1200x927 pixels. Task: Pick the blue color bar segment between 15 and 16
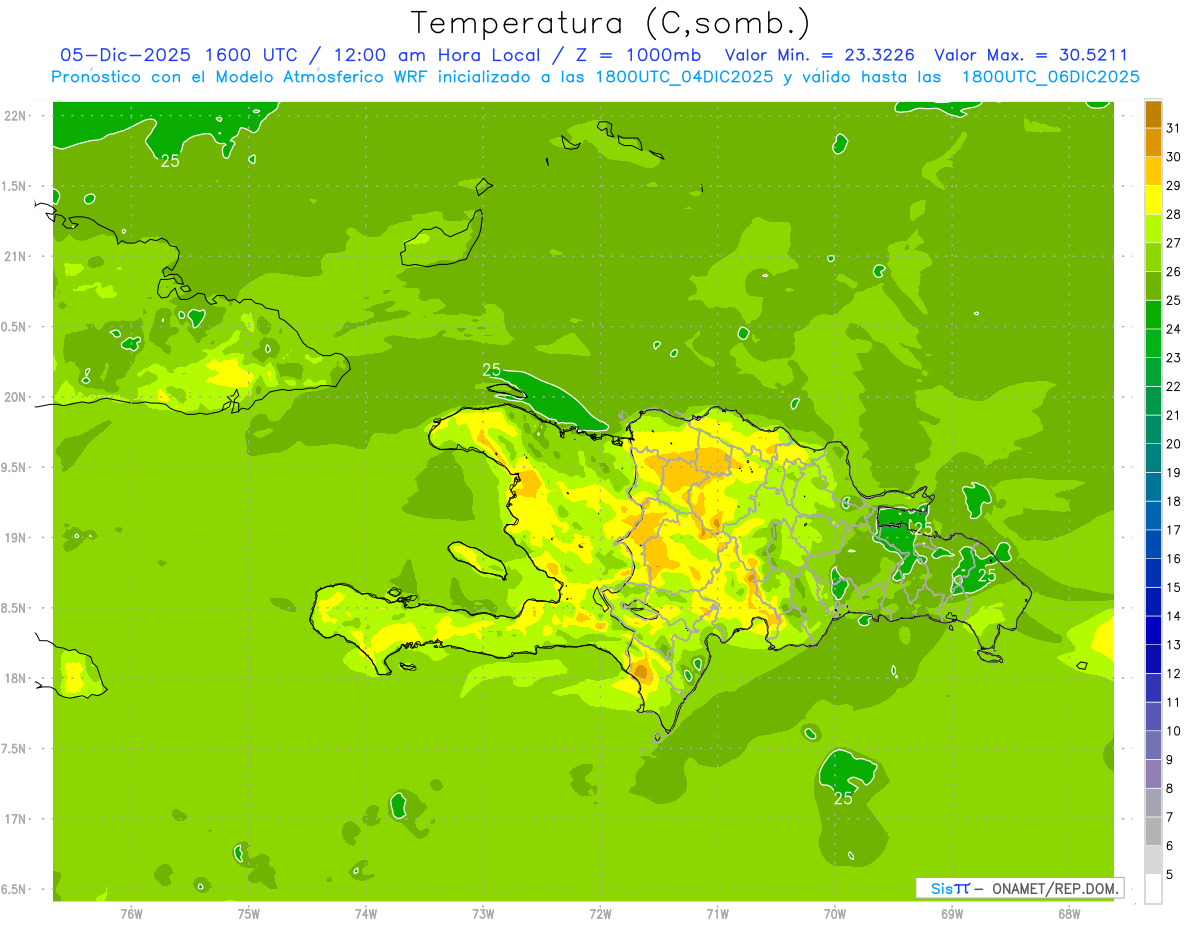(1153, 573)
